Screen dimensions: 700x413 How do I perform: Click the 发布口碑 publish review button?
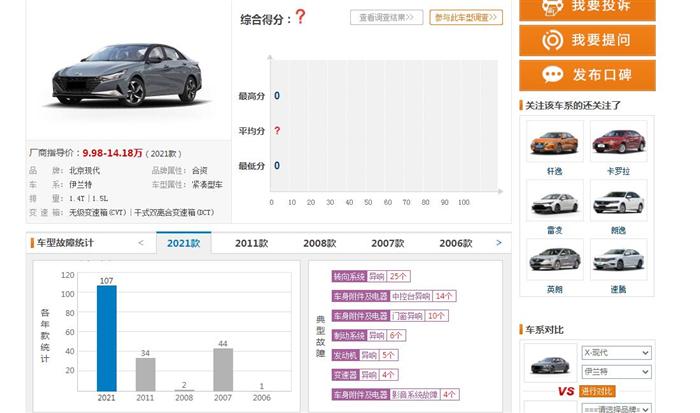click(587, 75)
